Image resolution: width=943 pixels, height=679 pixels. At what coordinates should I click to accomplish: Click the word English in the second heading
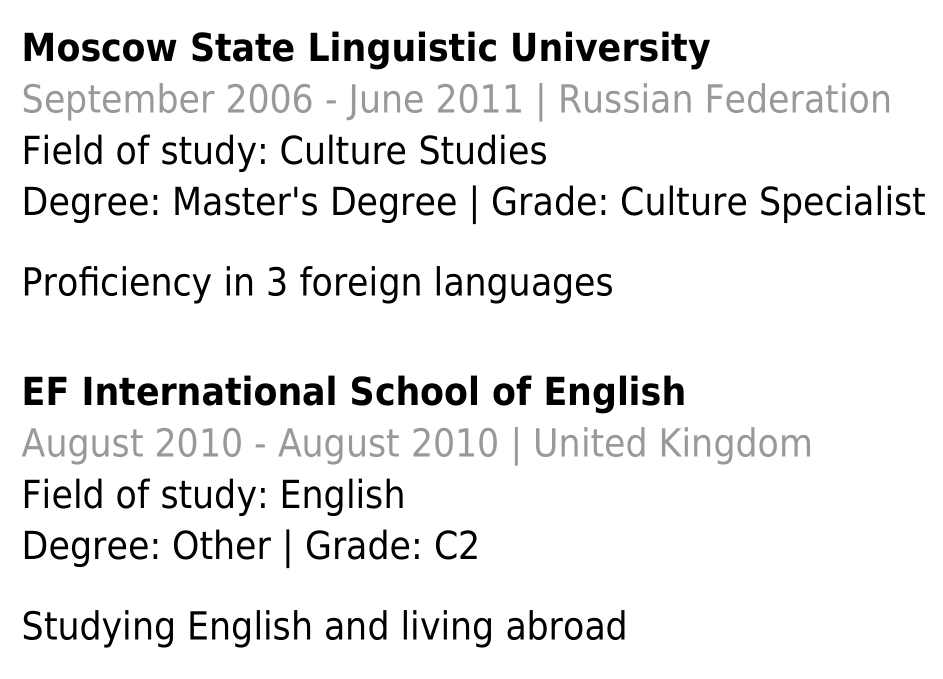615,392
